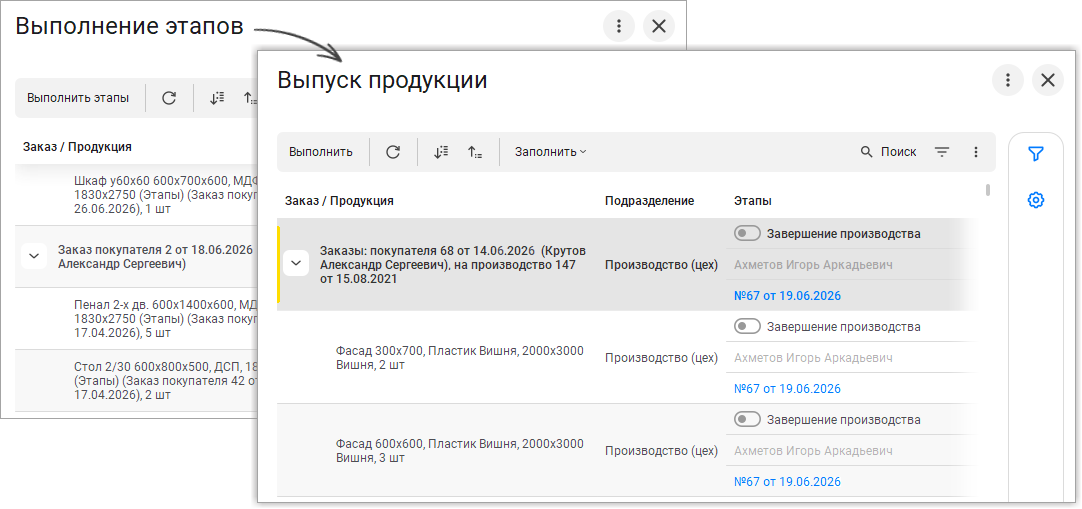Collapse the Заказы: покупателя 68 group
Image resolution: width=1082 pixels, height=509 pixels.
(x=296, y=263)
